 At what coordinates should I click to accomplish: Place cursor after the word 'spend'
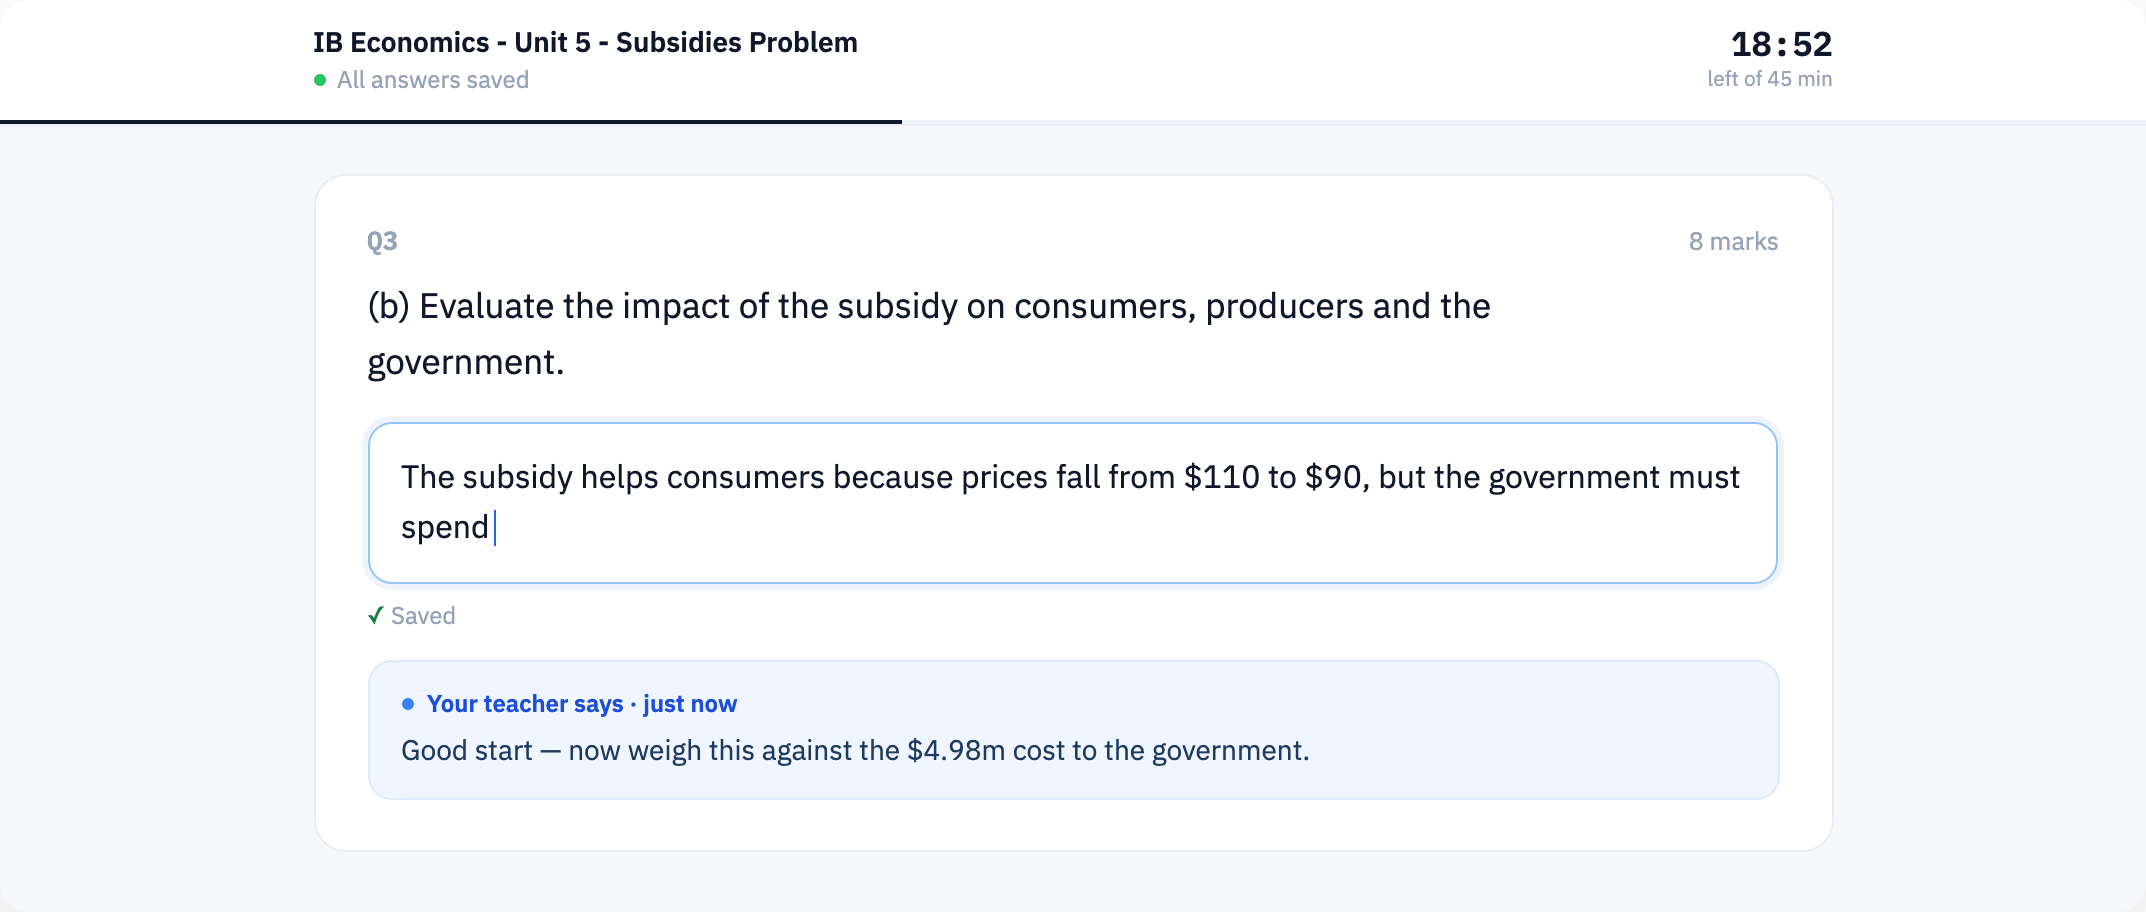click(x=491, y=527)
